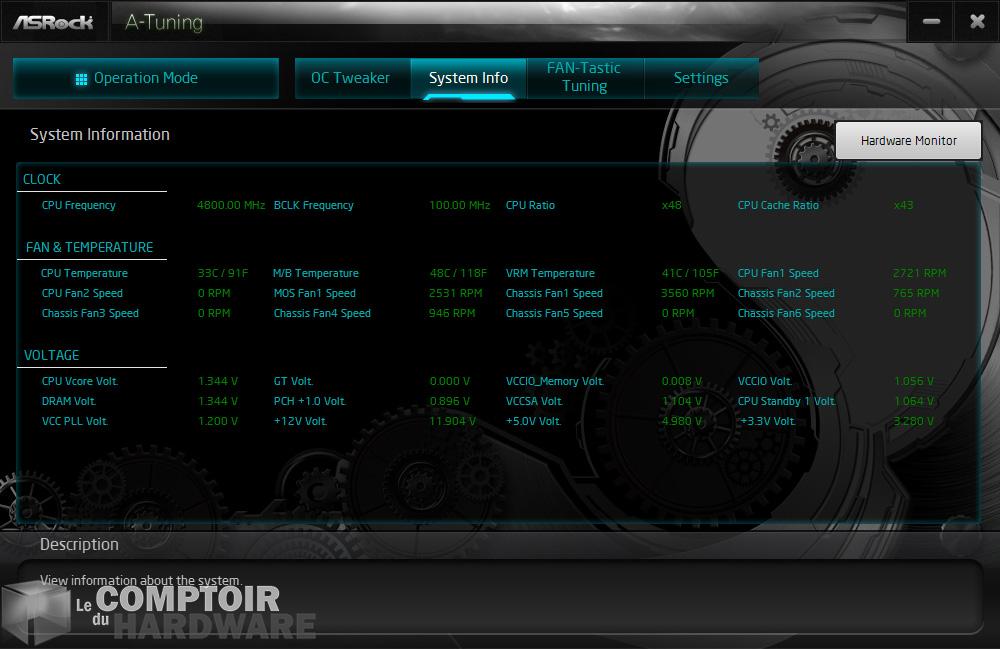Click the CLOCK section header
This screenshot has height=649, width=1000.
pyautogui.click(x=42, y=179)
